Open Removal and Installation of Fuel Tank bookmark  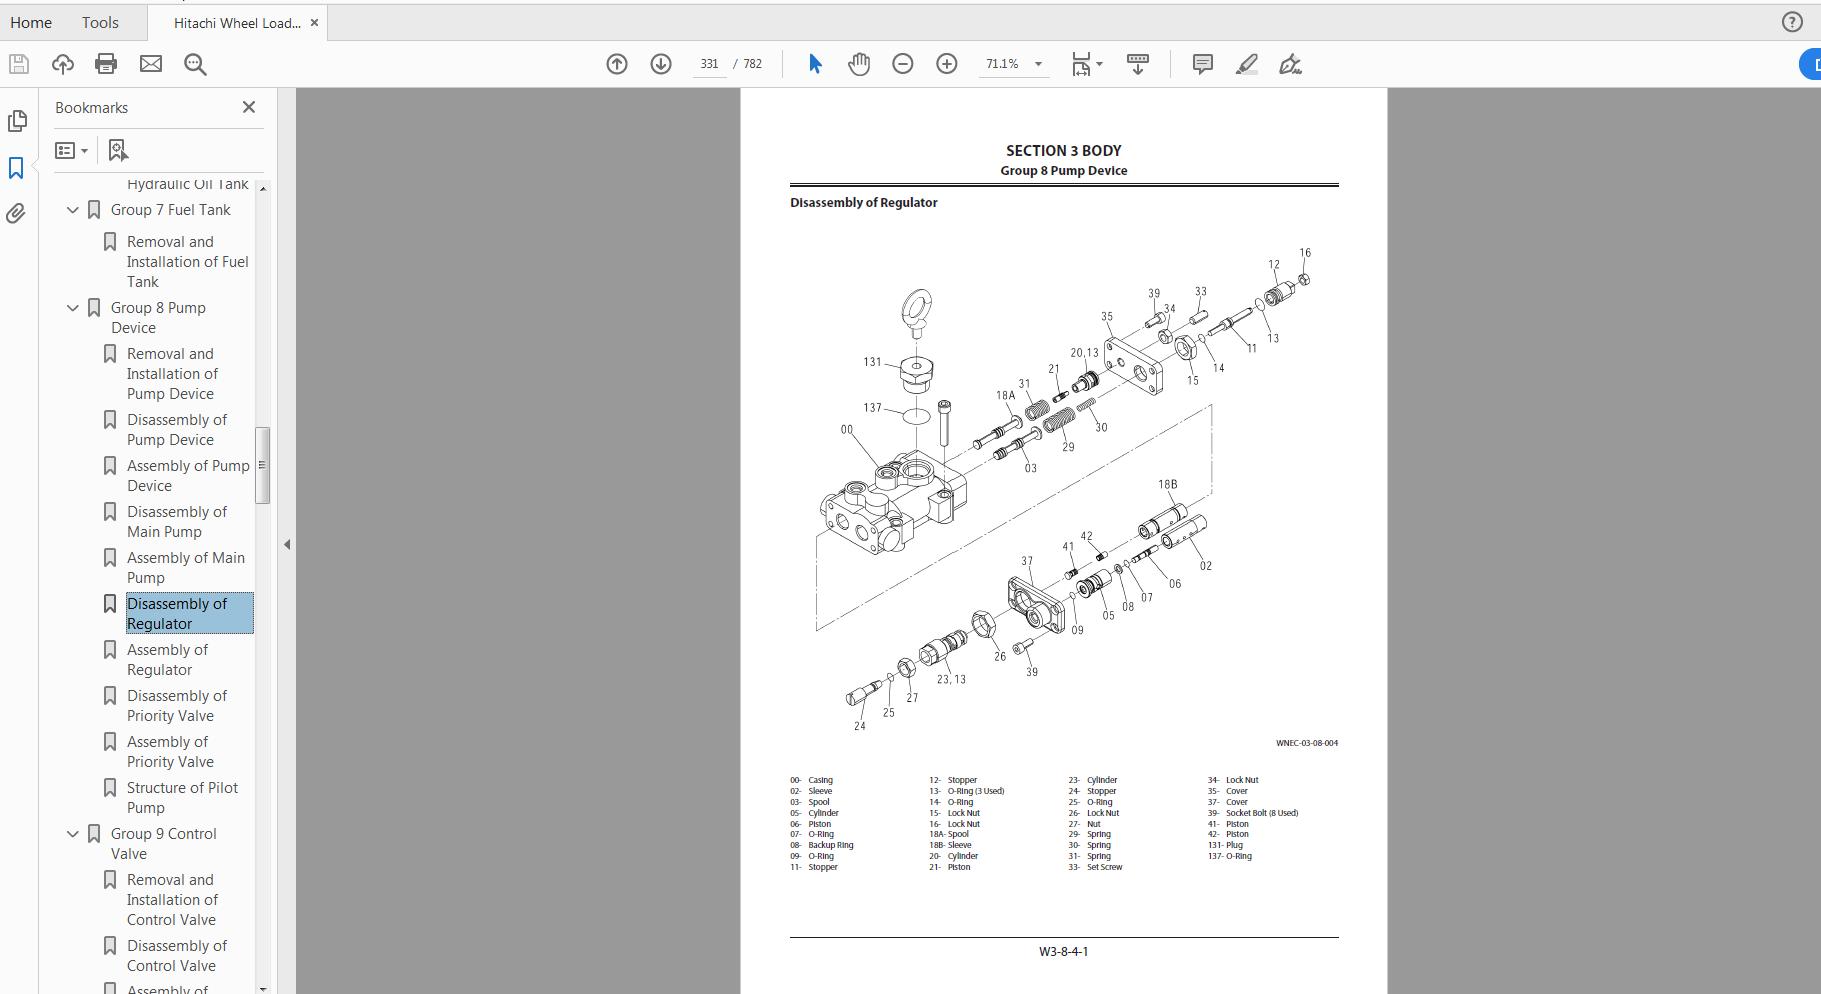pos(187,262)
